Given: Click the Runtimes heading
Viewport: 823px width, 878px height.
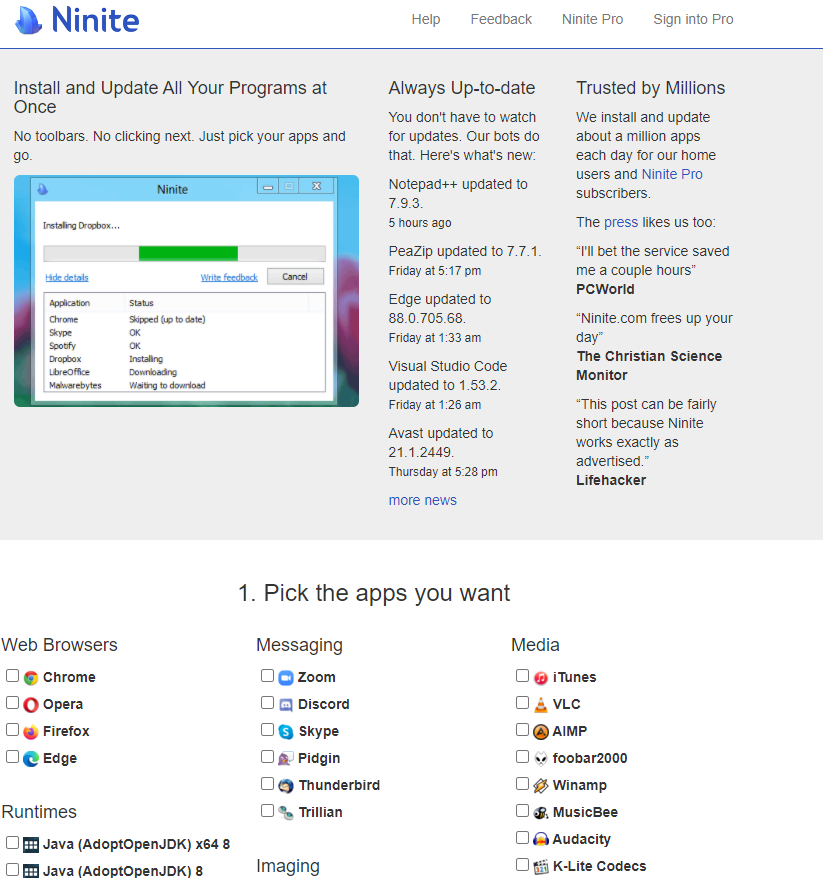Looking at the screenshot, I should pos(39,812).
